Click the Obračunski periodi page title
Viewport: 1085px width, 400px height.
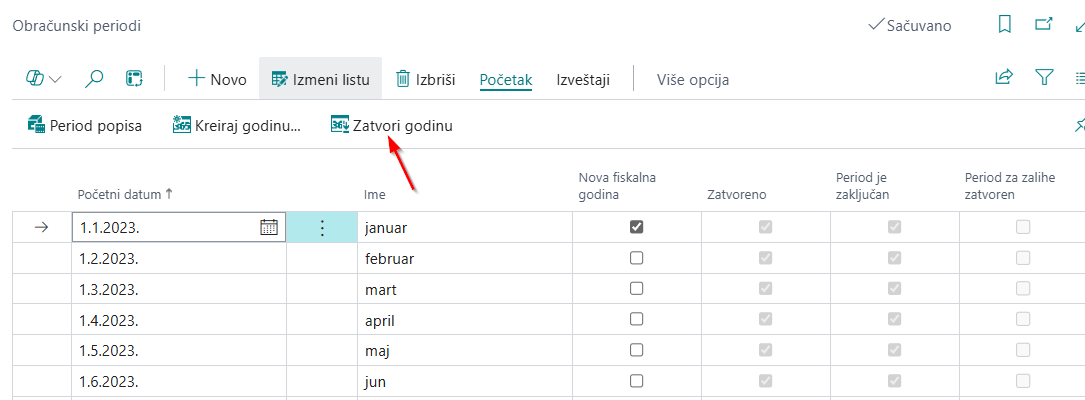pyautogui.click(x=77, y=26)
